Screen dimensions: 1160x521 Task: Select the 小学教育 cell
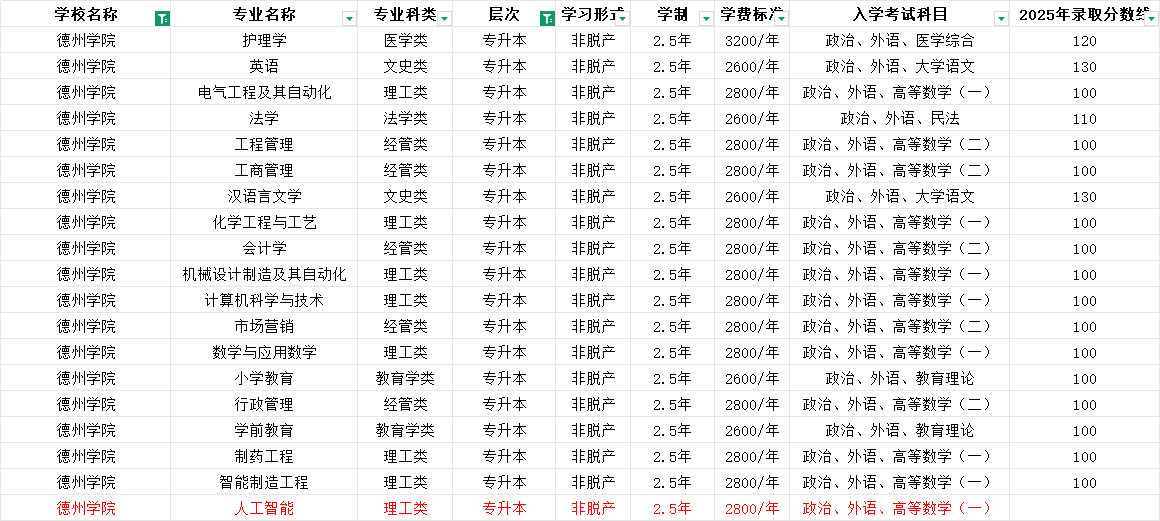(264, 379)
